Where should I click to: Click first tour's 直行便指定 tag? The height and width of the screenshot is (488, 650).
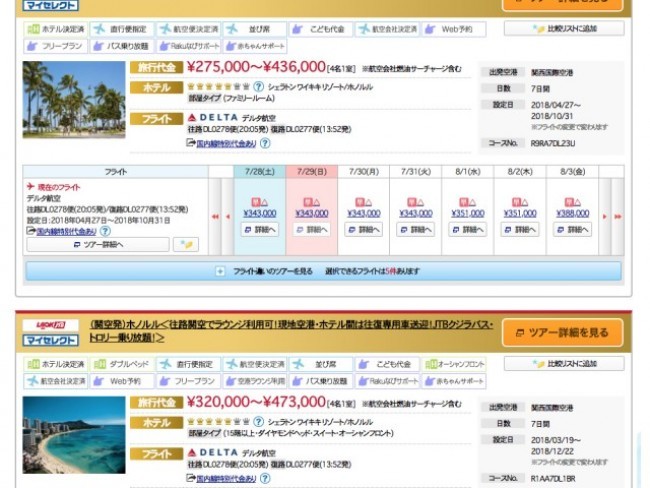click(122, 29)
